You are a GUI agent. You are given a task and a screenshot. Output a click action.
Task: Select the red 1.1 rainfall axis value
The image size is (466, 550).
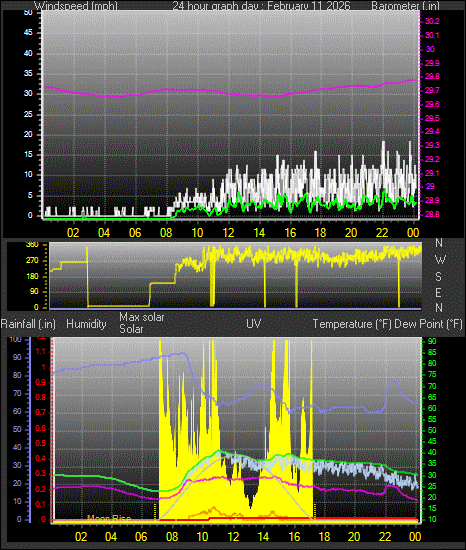coord(41,351)
